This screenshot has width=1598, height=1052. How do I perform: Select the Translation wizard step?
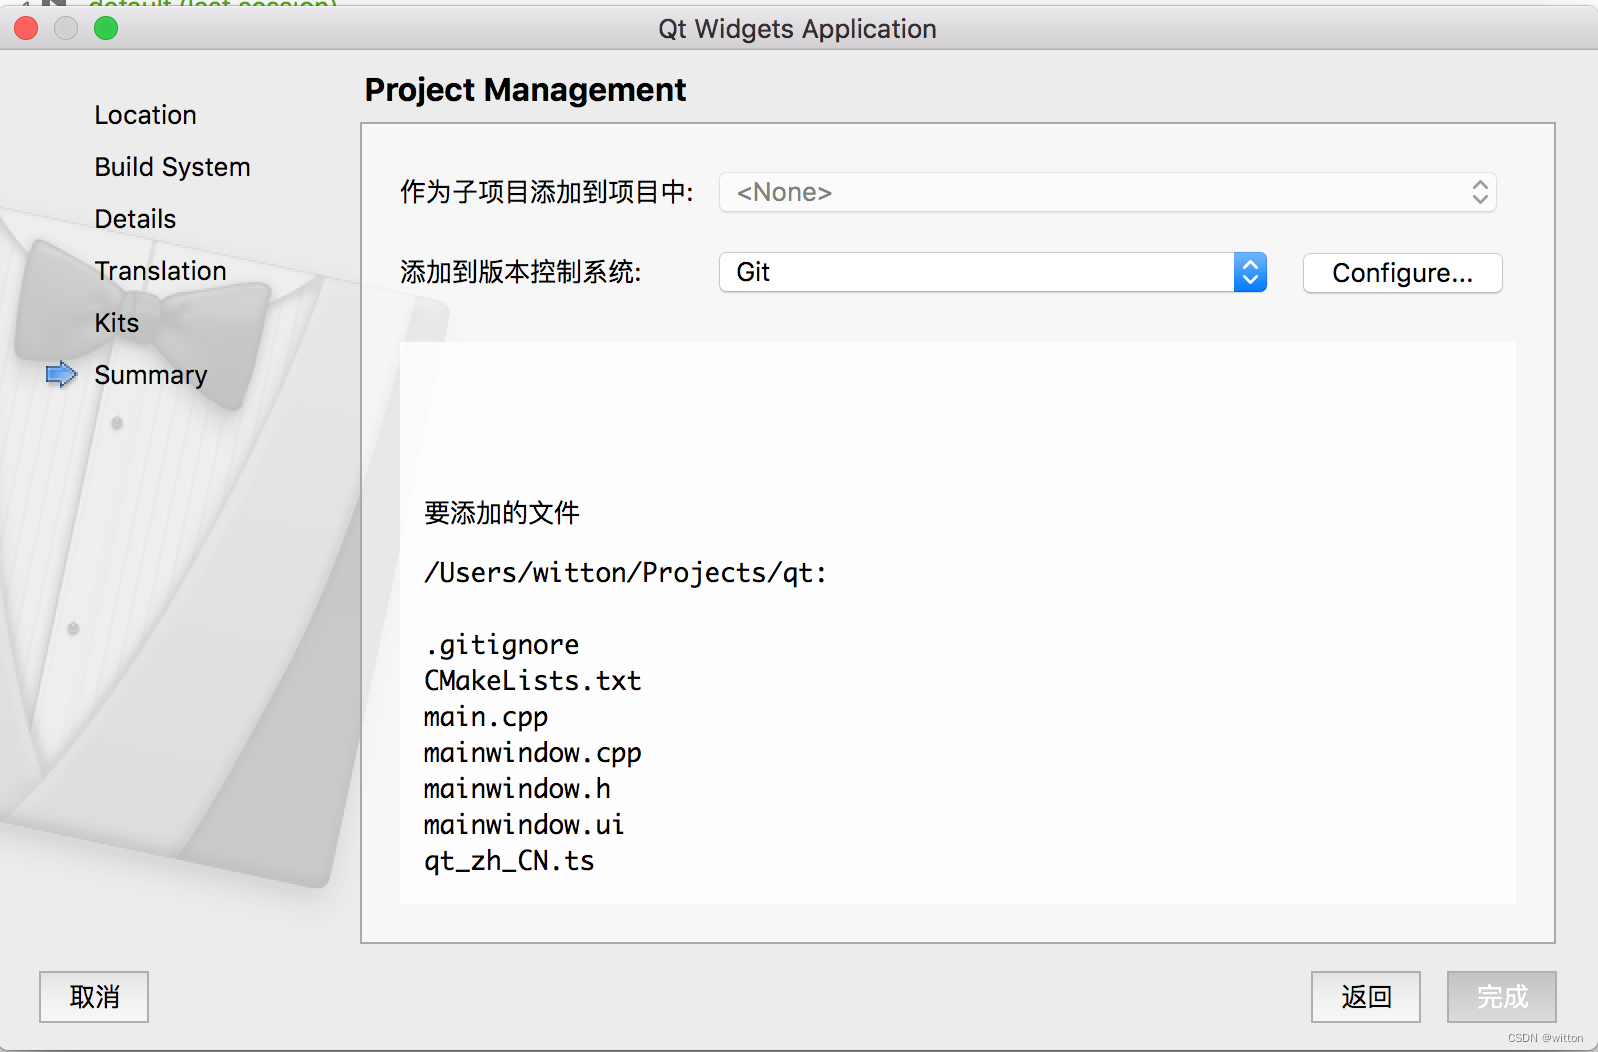pos(160,271)
